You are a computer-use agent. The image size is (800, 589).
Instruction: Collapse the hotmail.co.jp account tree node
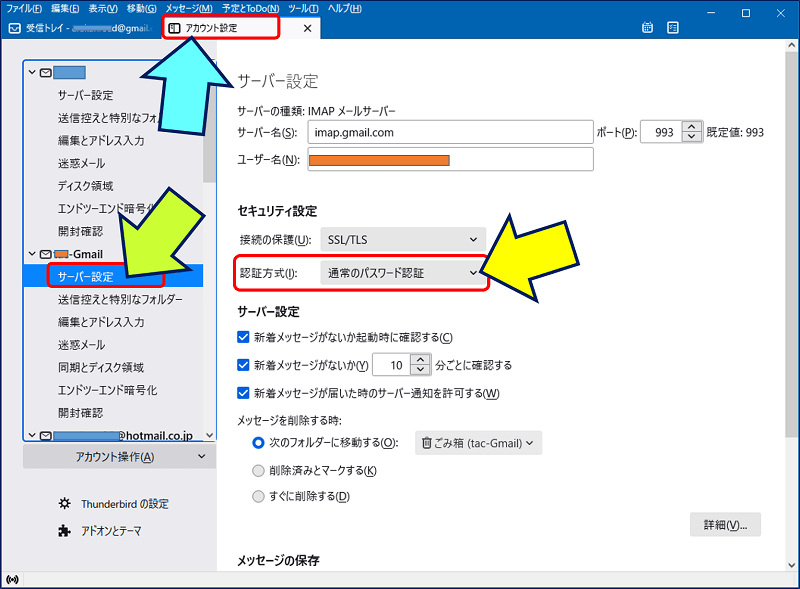[x=32, y=435]
